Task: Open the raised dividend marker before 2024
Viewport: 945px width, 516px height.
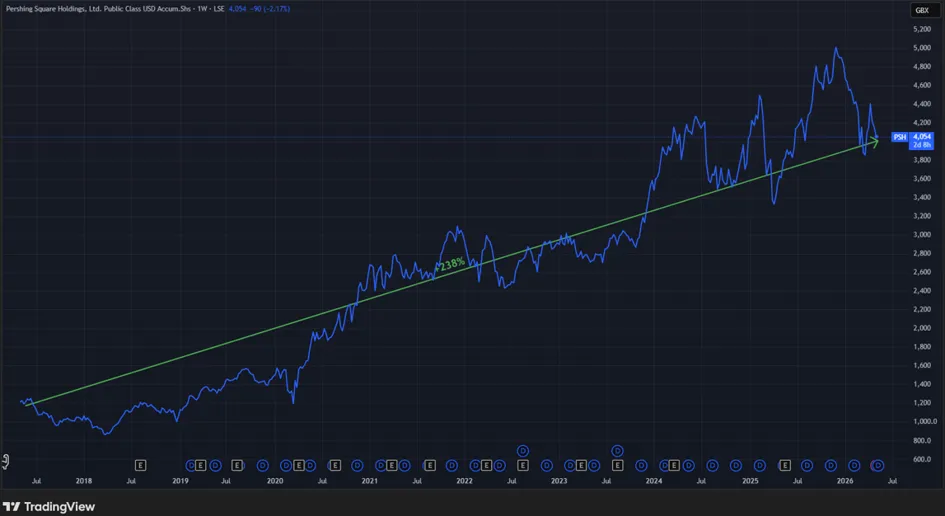Action: (x=617, y=451)
